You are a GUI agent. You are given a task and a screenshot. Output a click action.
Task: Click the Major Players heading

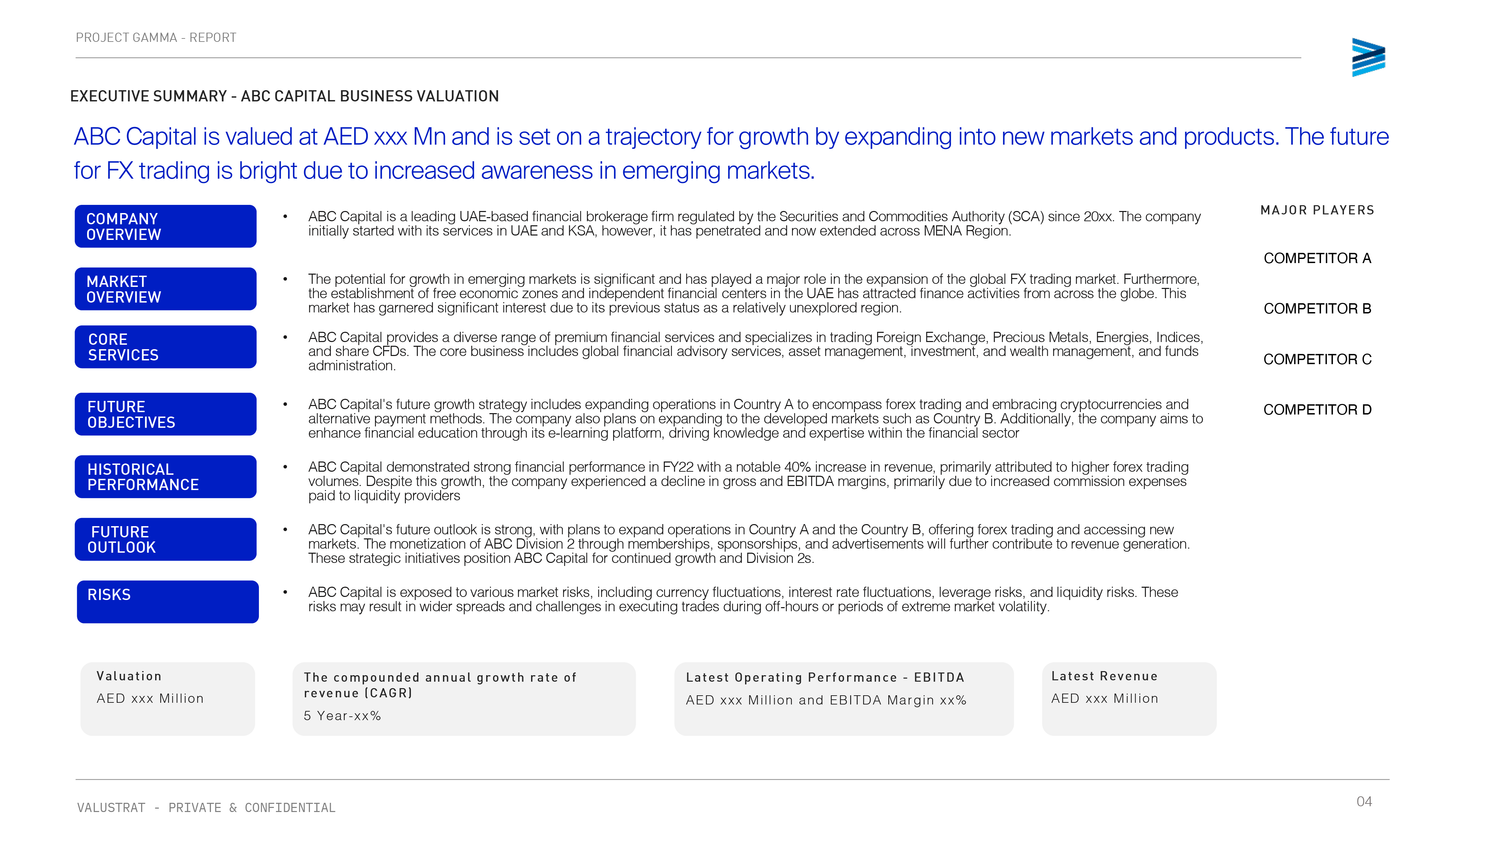pos(1317,210)
